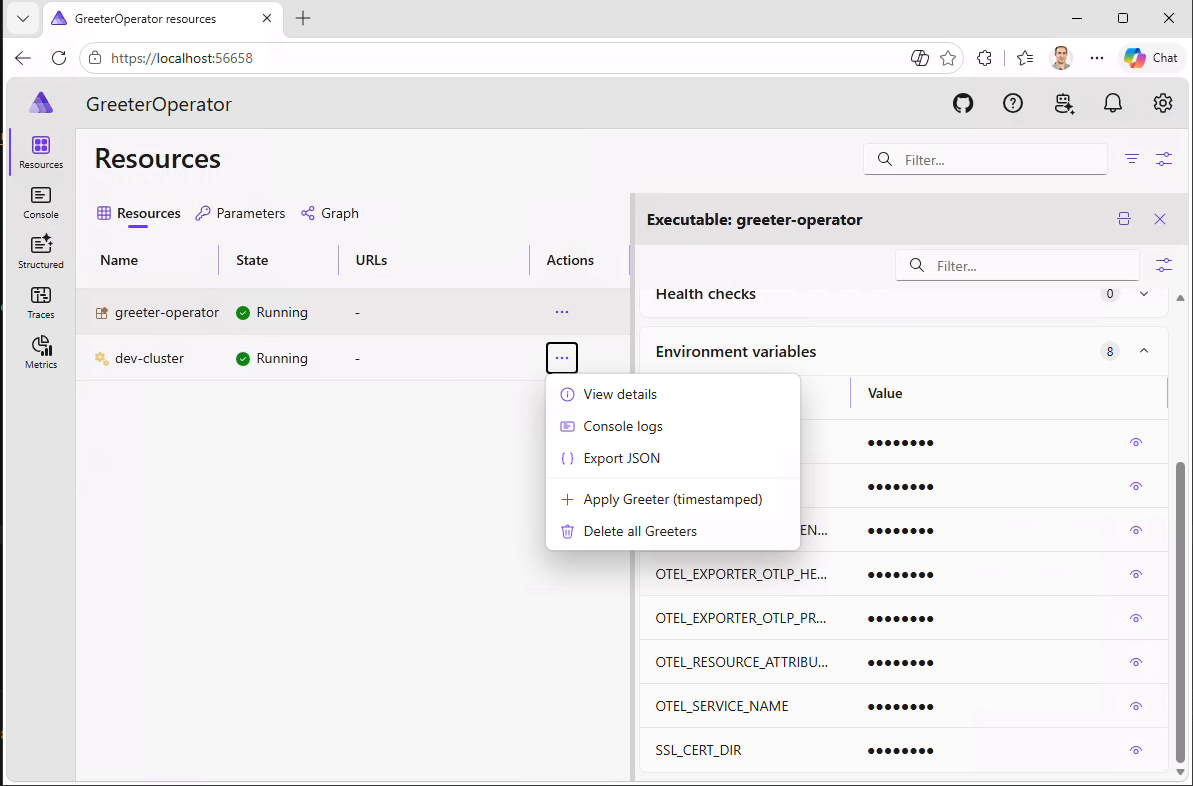Image resolution: width=1193 pixels, height=786 pixels.
Task: Click the Copilot page-context icon in address bar
Action: click(920, 58)
